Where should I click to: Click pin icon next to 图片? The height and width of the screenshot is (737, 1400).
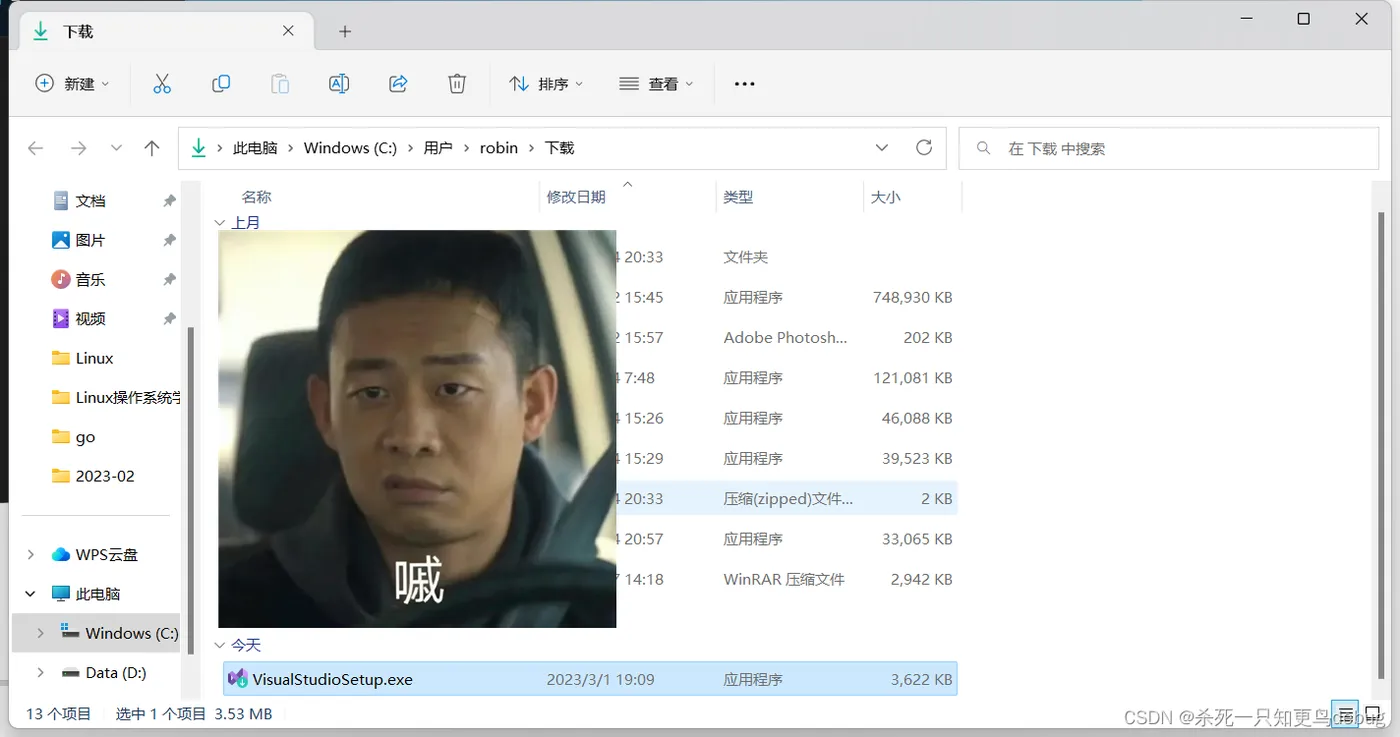point(169,240)
